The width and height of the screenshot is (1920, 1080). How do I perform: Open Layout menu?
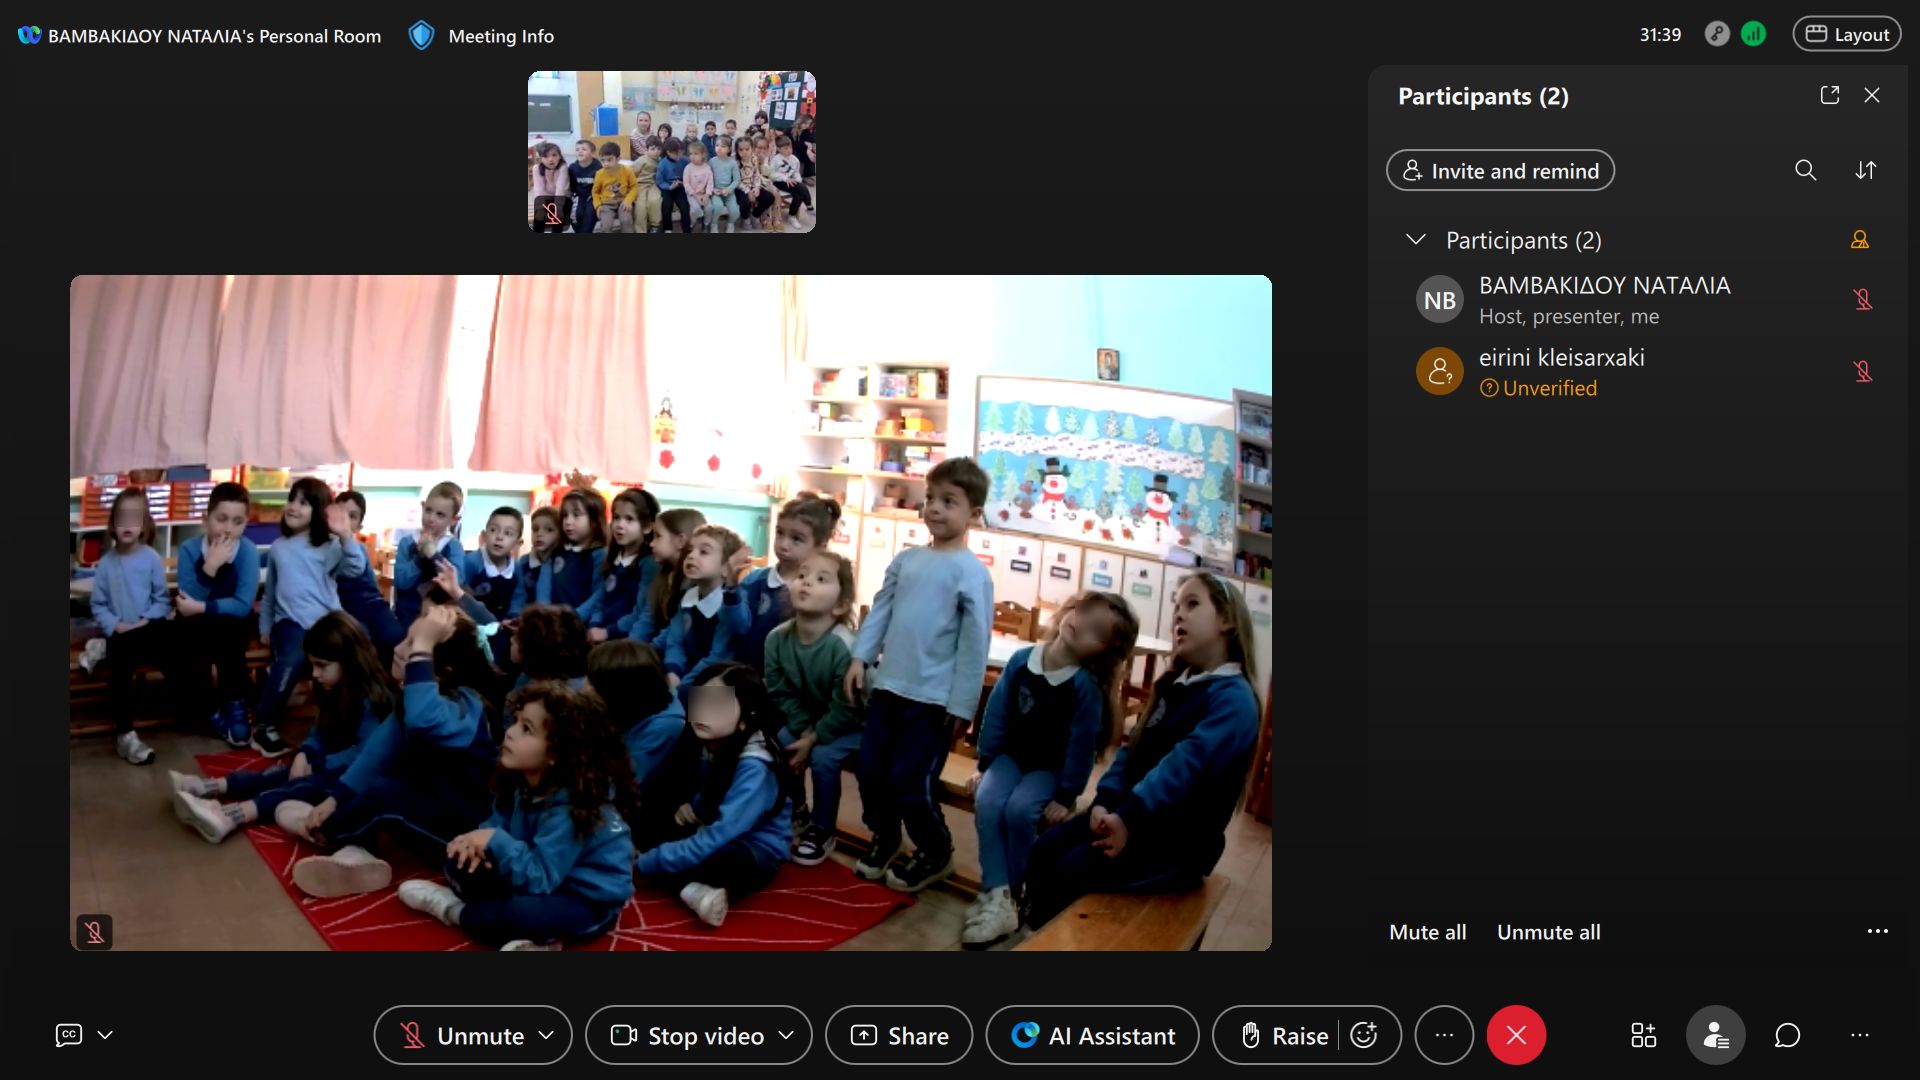click(1847, 34)
